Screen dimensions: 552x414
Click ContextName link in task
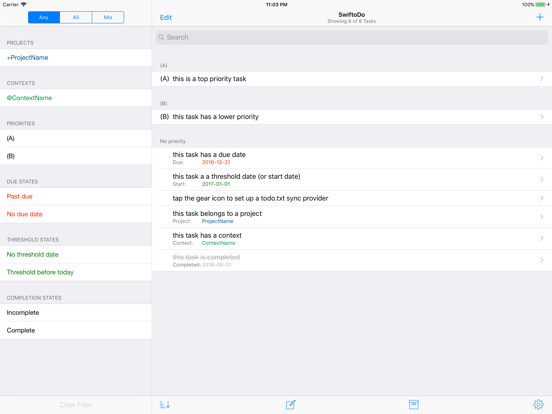tap(218, 243)
